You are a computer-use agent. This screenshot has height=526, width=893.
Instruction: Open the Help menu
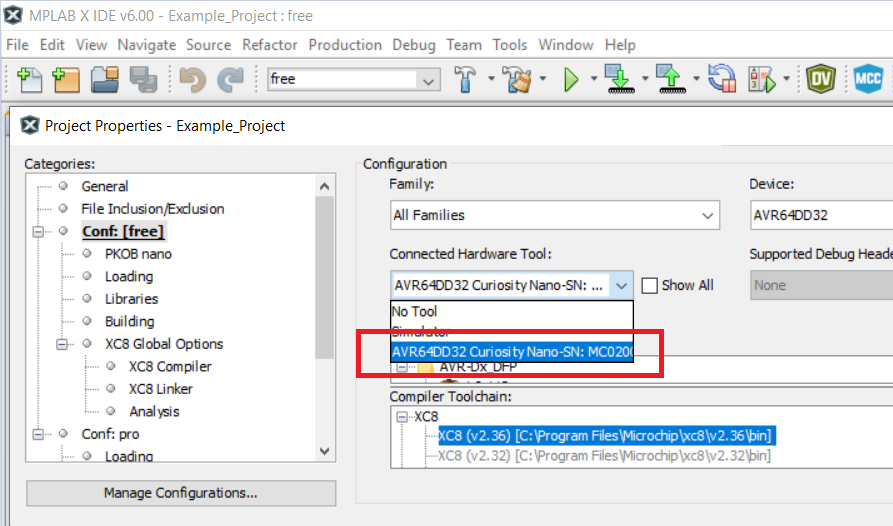click(x=620, y=45)
